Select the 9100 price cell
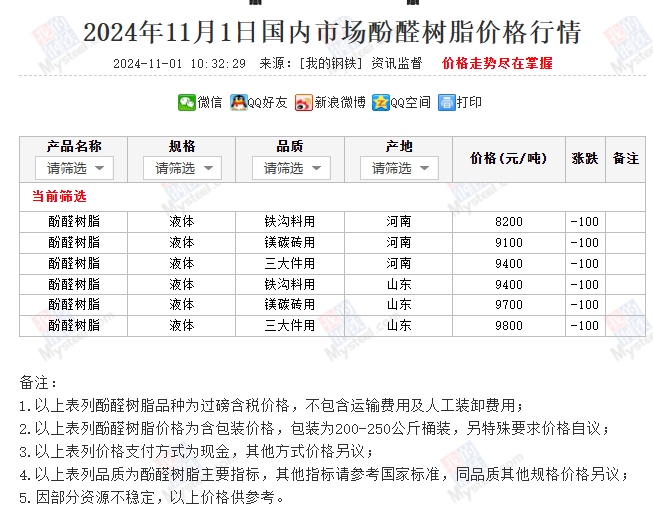Screen dimensions: 653x519 click(x=508, y=242)
